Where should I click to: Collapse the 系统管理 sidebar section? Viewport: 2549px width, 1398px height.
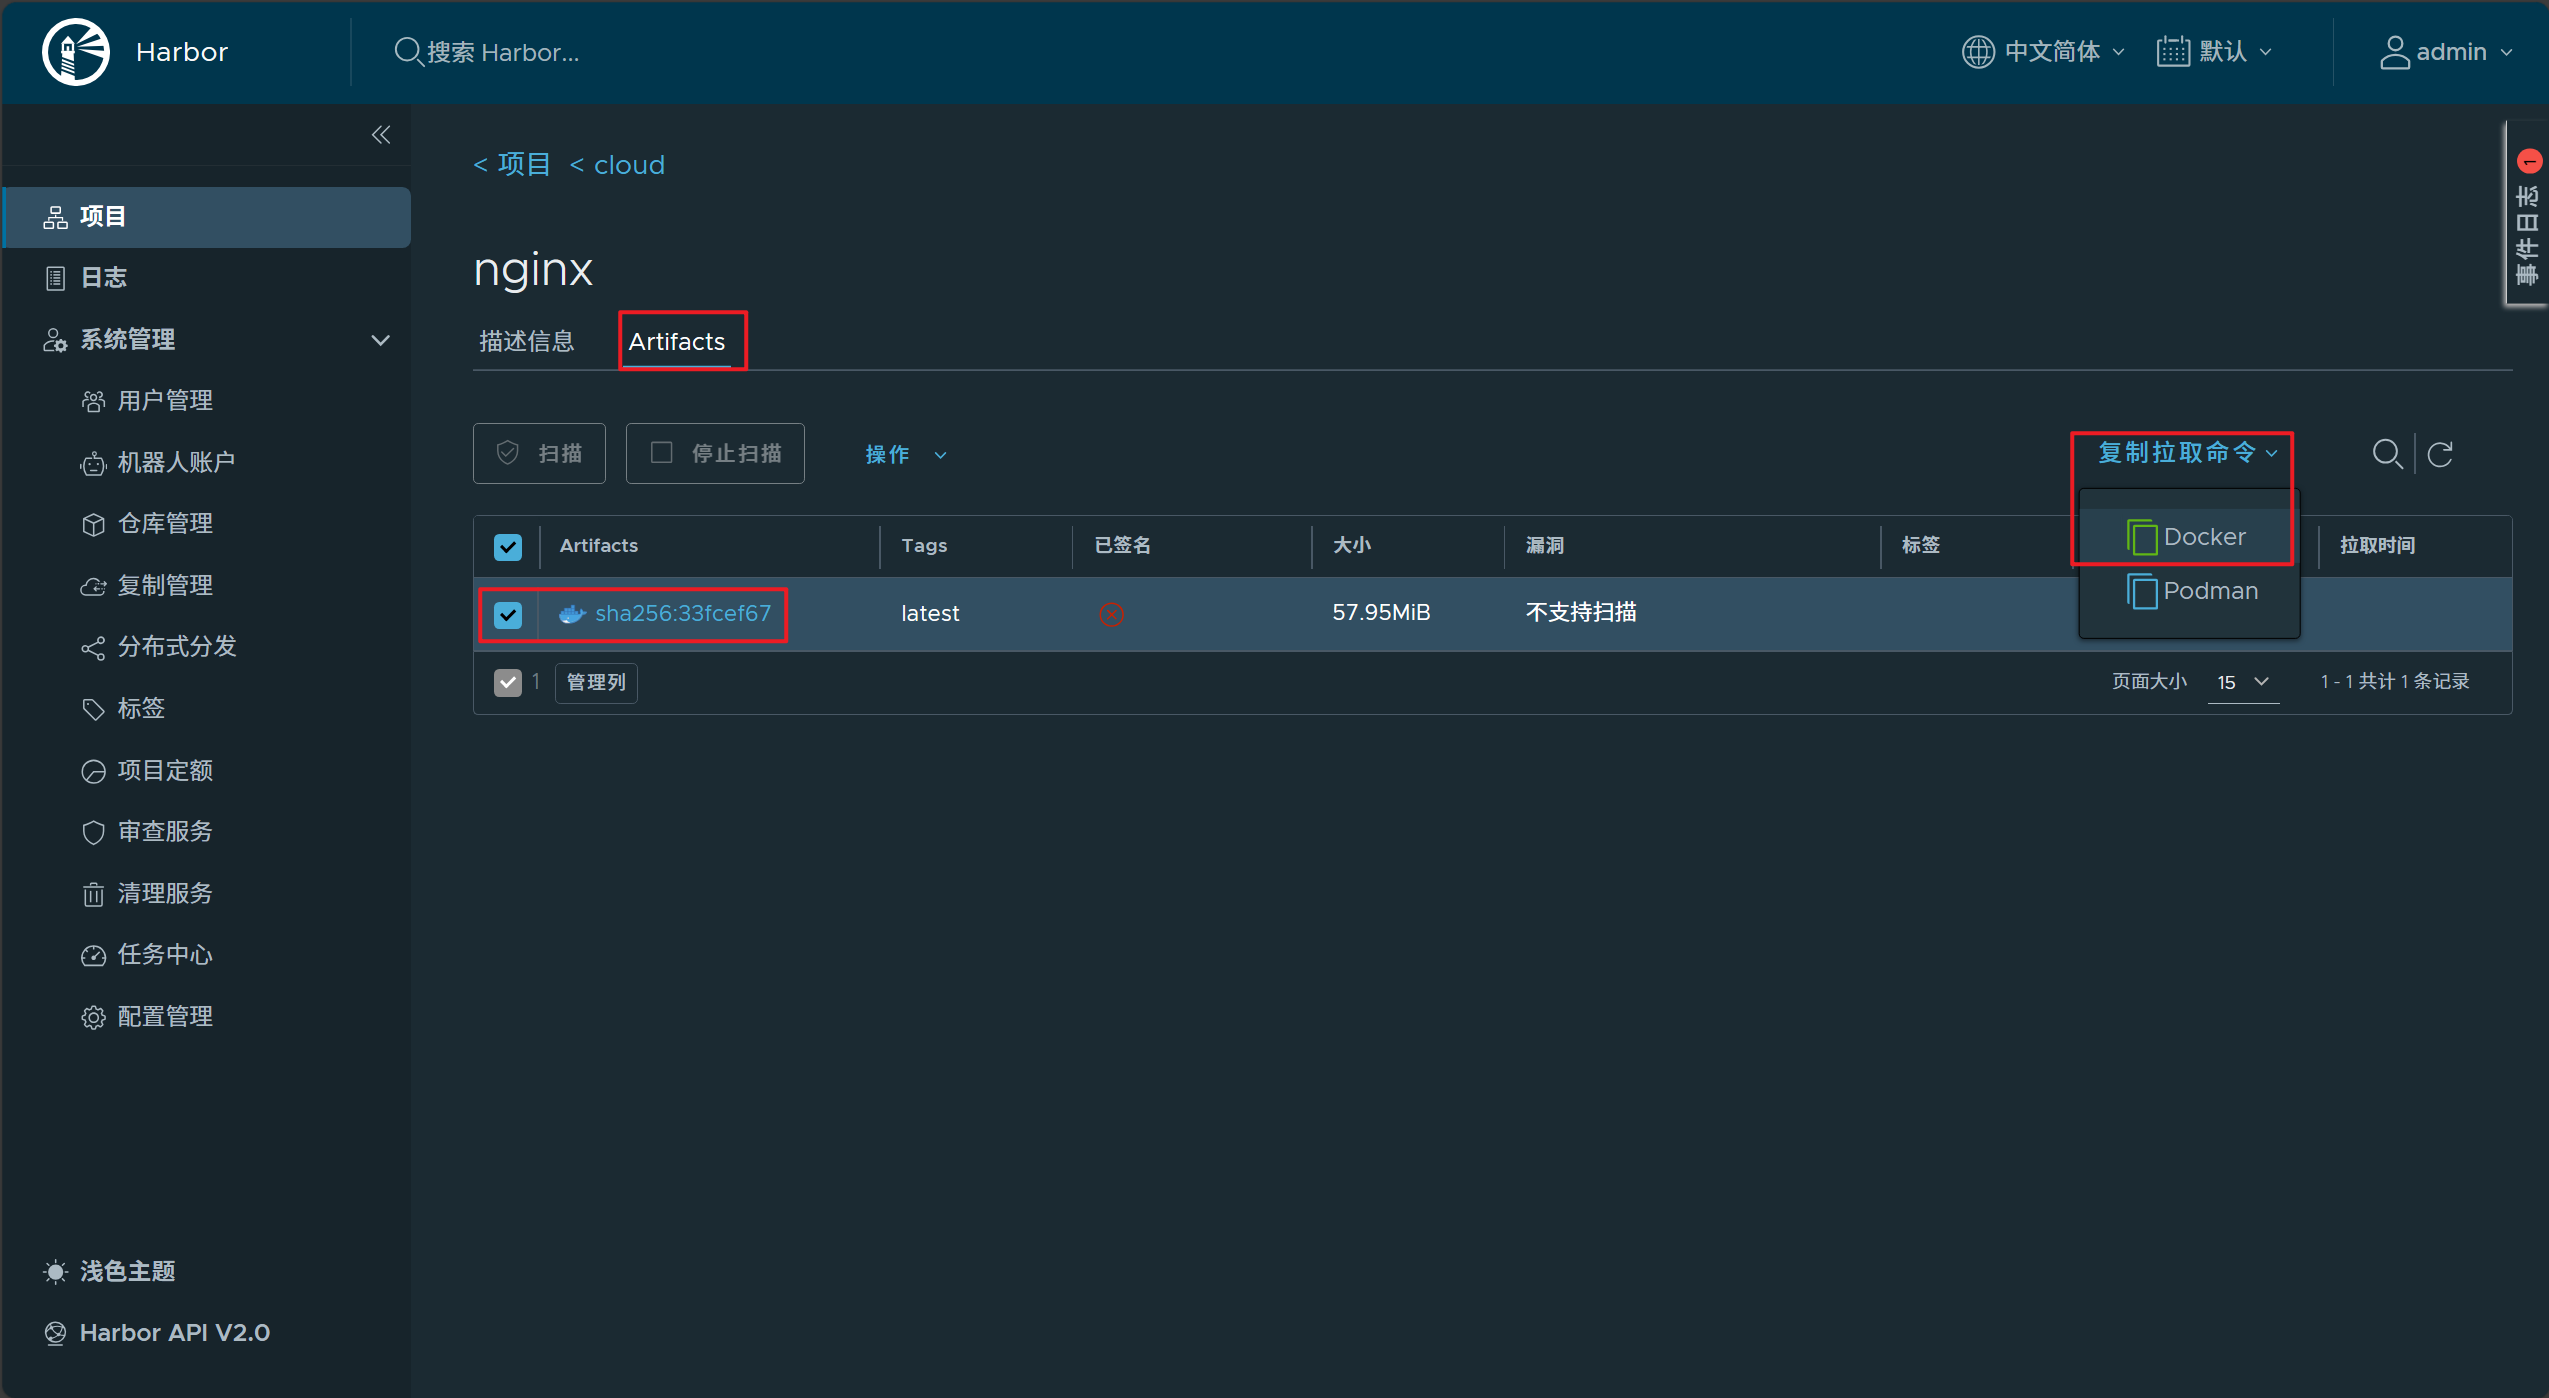(379, 339)
